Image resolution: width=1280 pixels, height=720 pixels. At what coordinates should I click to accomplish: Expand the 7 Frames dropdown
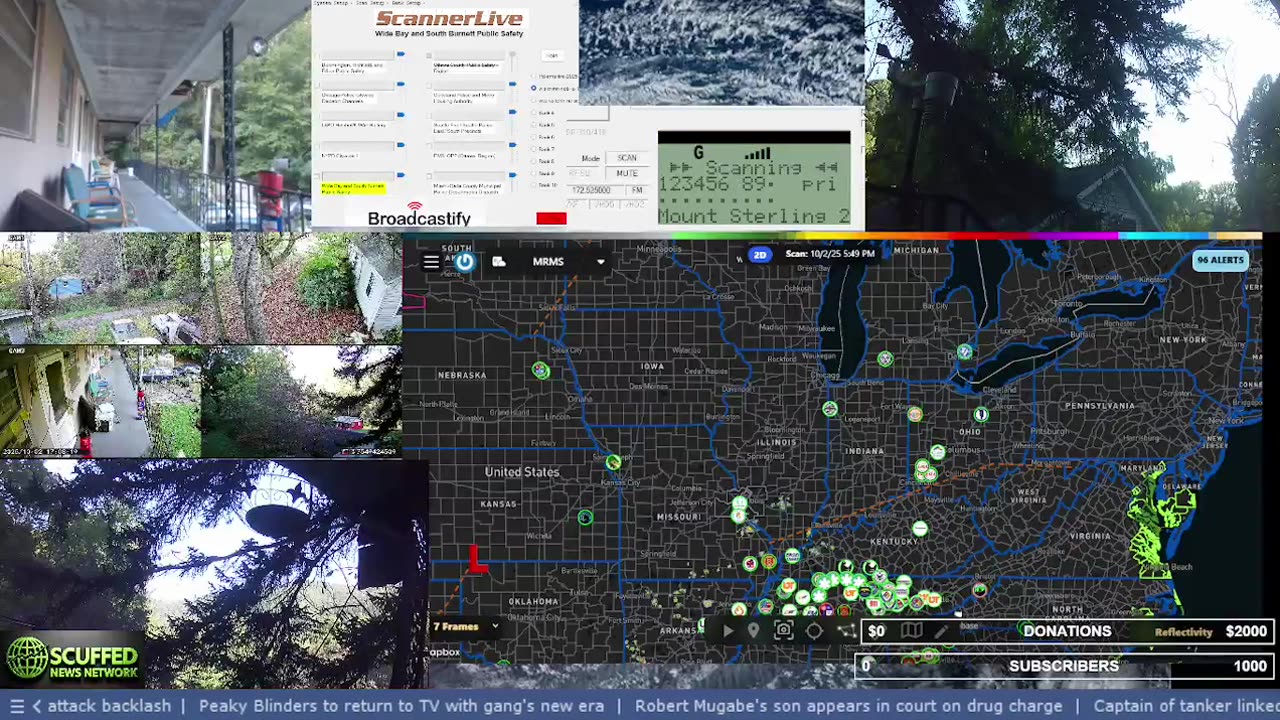pyautogui.click(x=494, y=627)
